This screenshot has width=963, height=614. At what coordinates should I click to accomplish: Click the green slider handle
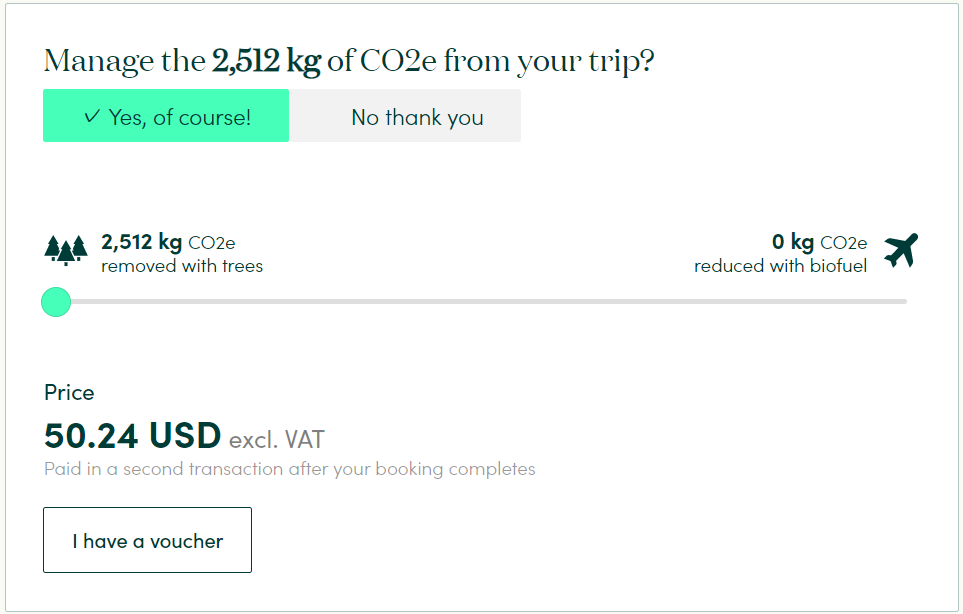(x=56, y=302)
